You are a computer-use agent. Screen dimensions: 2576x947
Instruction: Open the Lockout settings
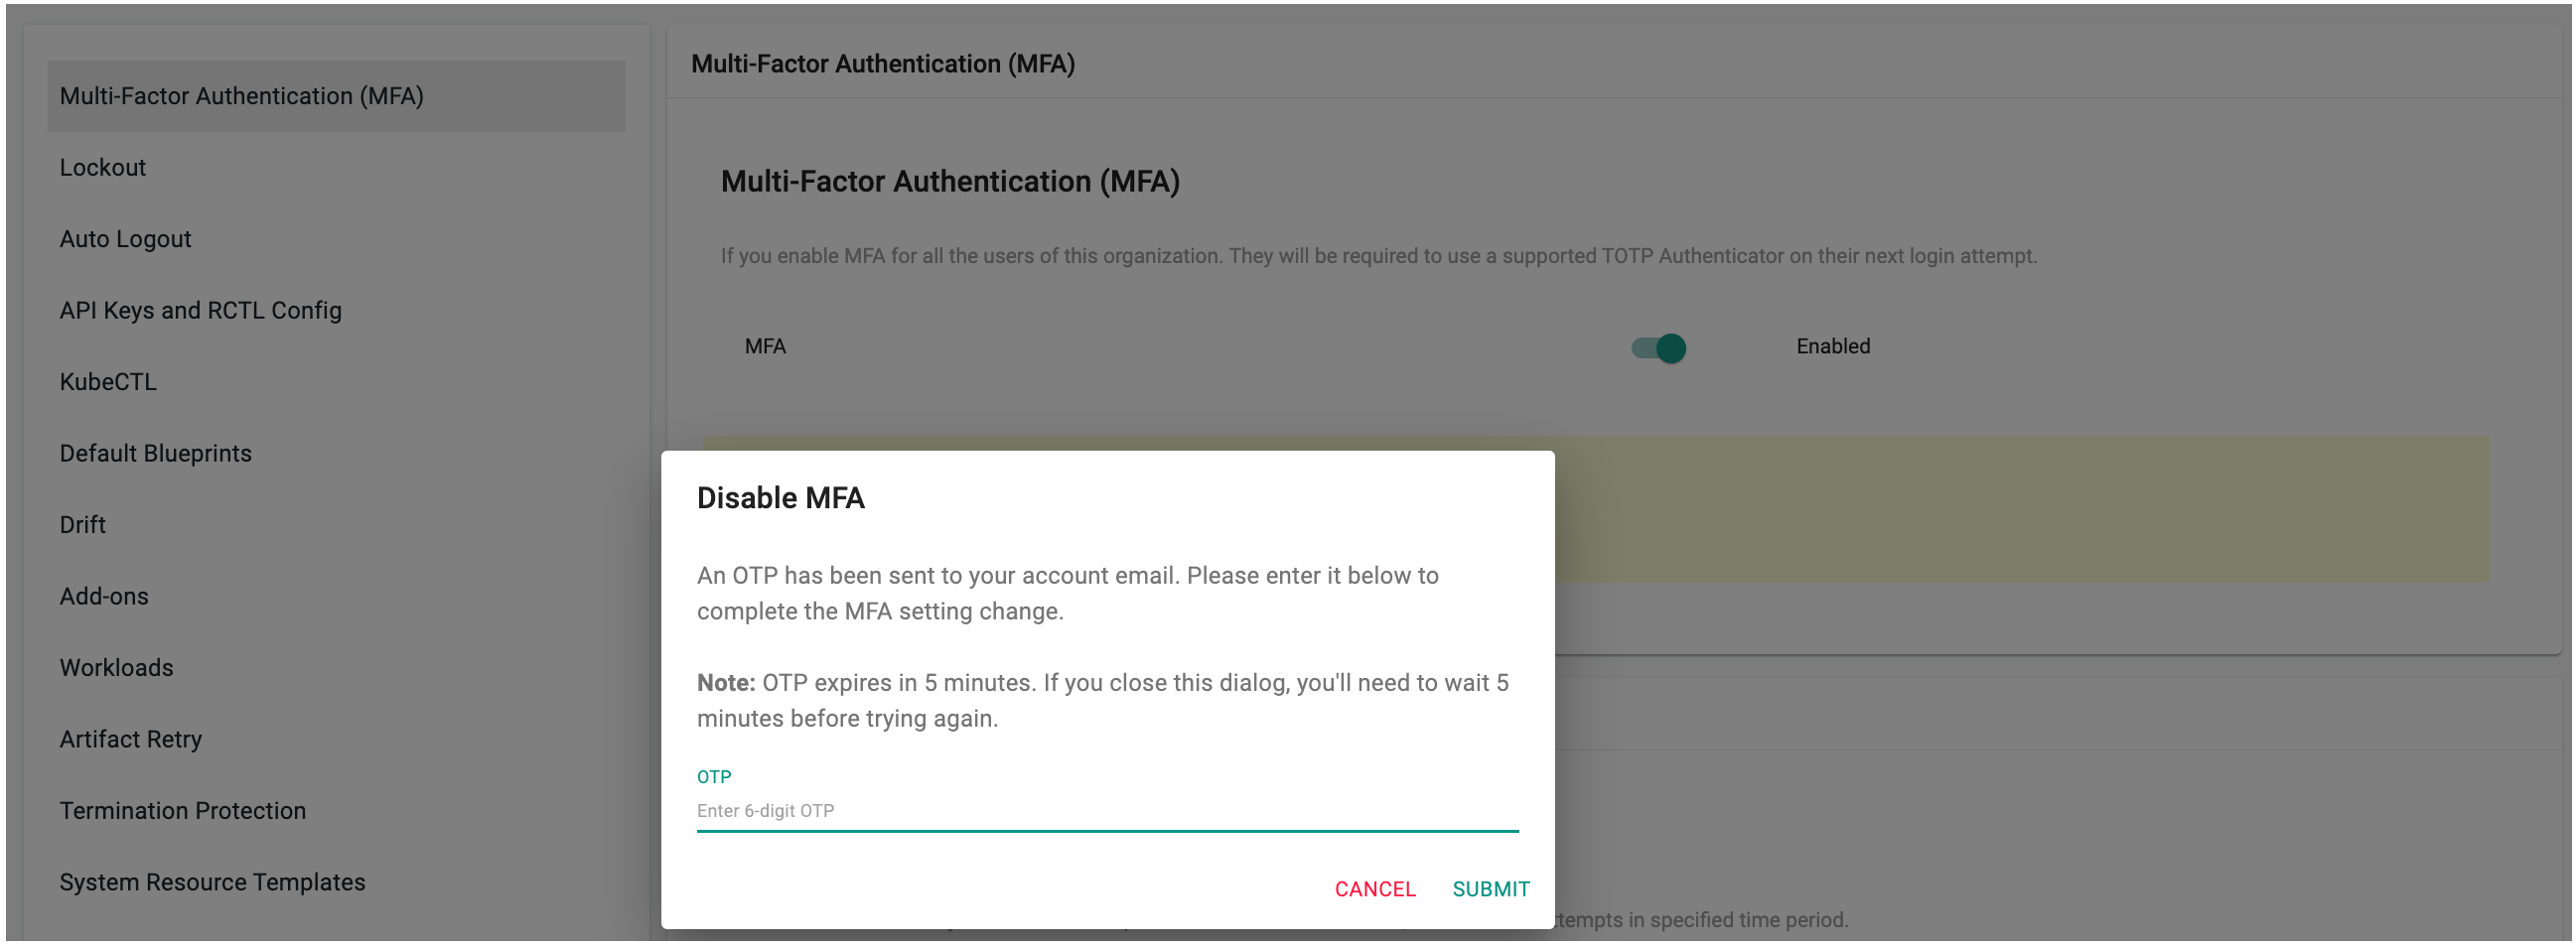click(102, 168)
